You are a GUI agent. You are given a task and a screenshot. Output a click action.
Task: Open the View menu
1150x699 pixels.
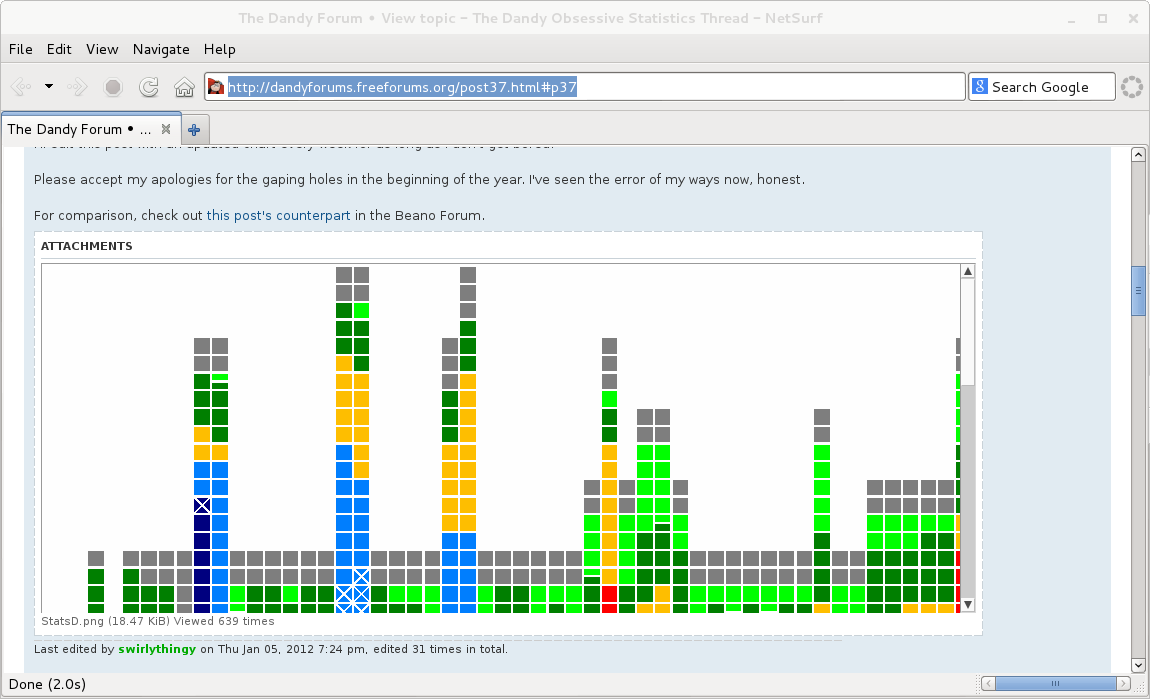(102, 49)
